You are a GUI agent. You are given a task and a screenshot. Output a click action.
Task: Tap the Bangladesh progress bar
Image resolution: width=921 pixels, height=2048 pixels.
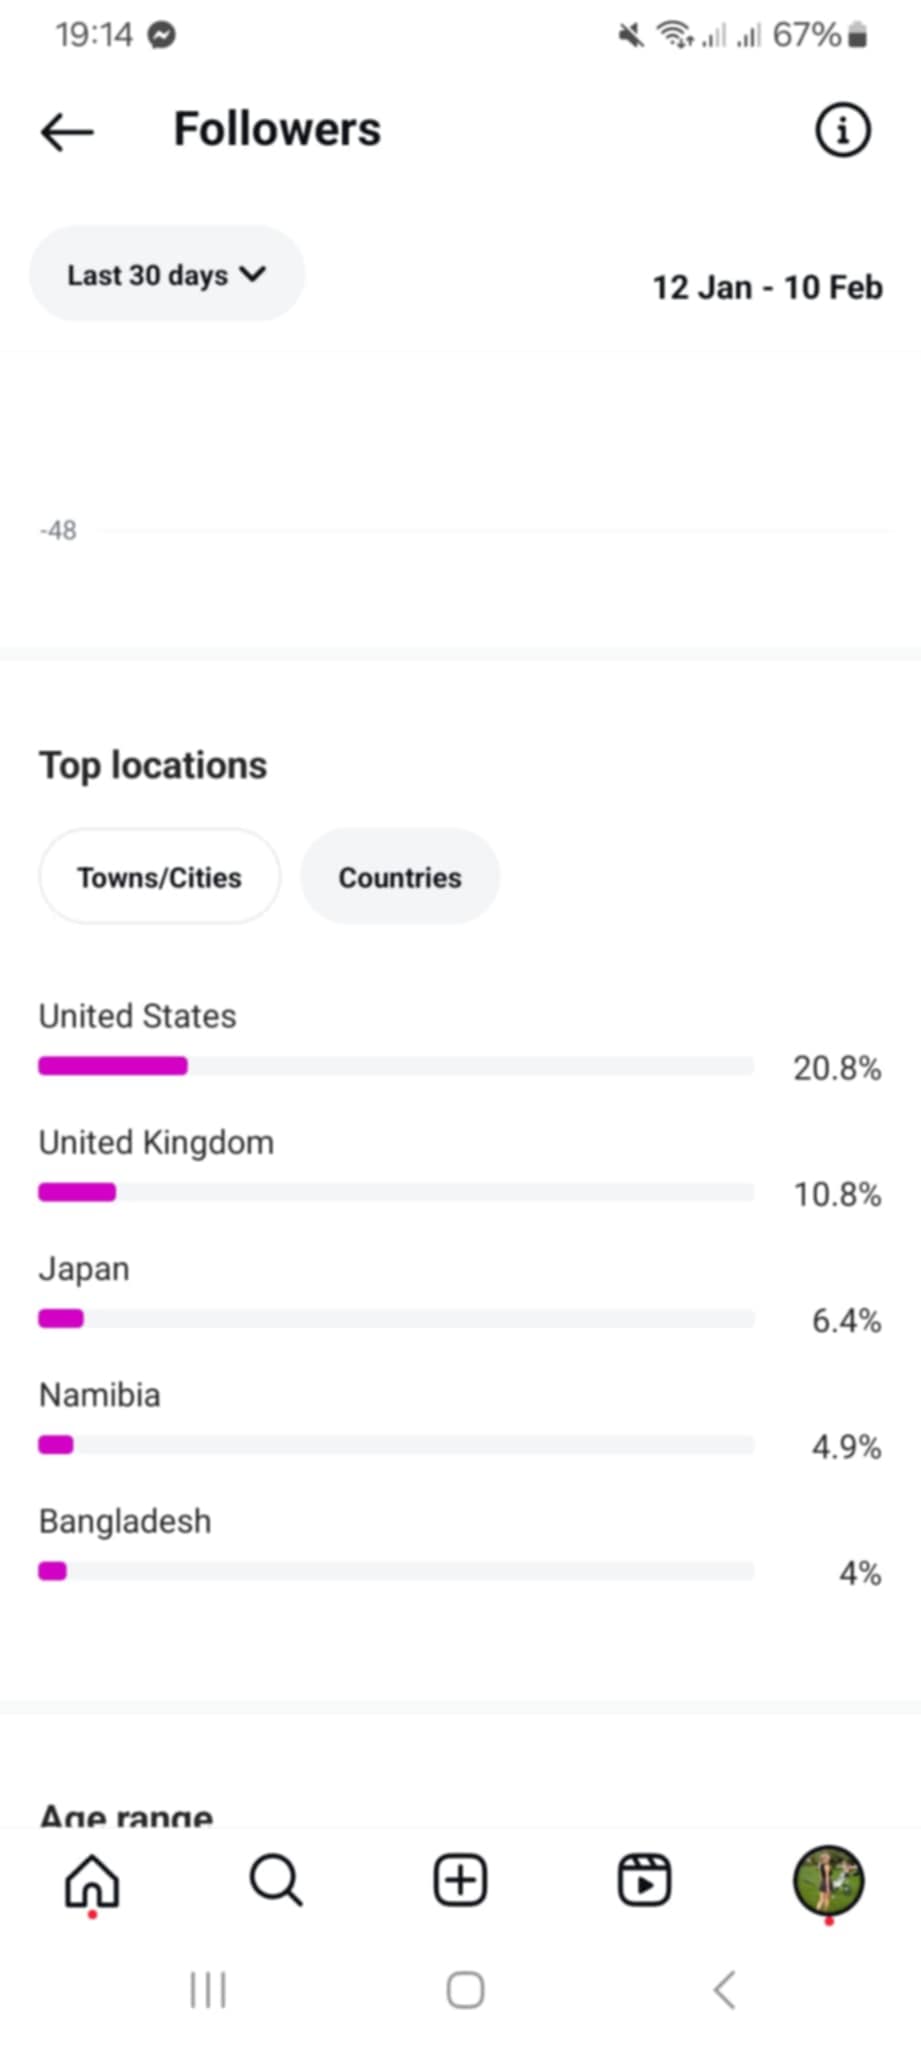click(396, 1572)
